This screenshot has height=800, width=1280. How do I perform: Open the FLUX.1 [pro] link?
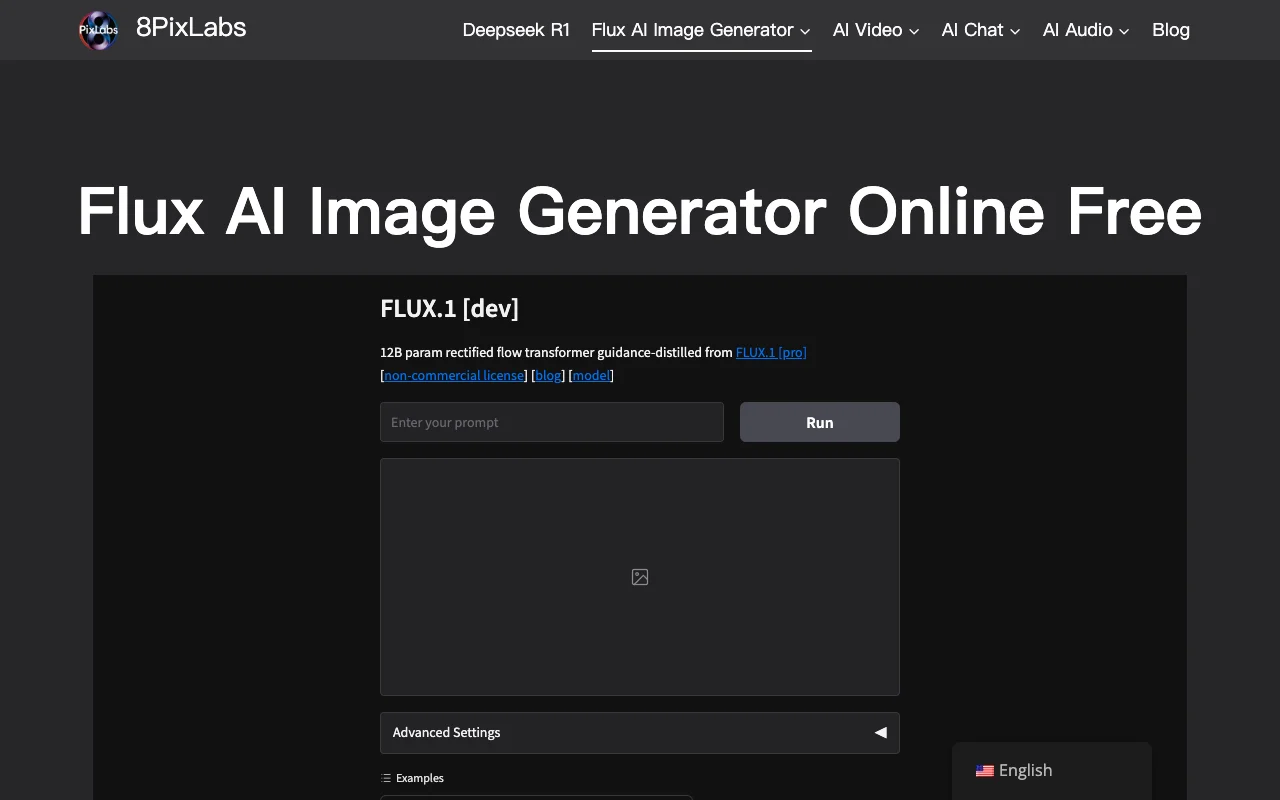point(771,352)
